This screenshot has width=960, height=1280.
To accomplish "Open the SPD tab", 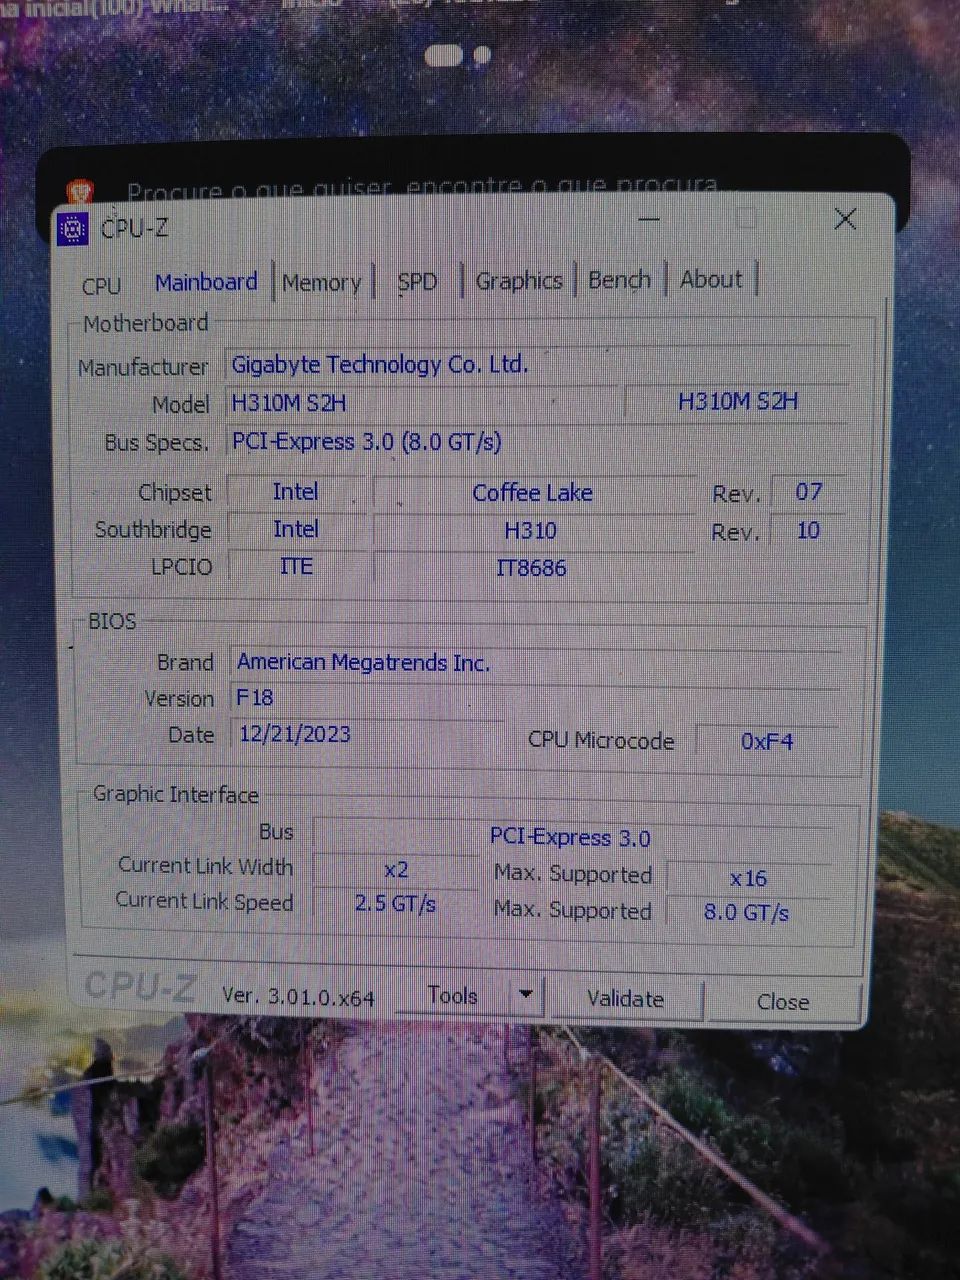I will 417,282.
